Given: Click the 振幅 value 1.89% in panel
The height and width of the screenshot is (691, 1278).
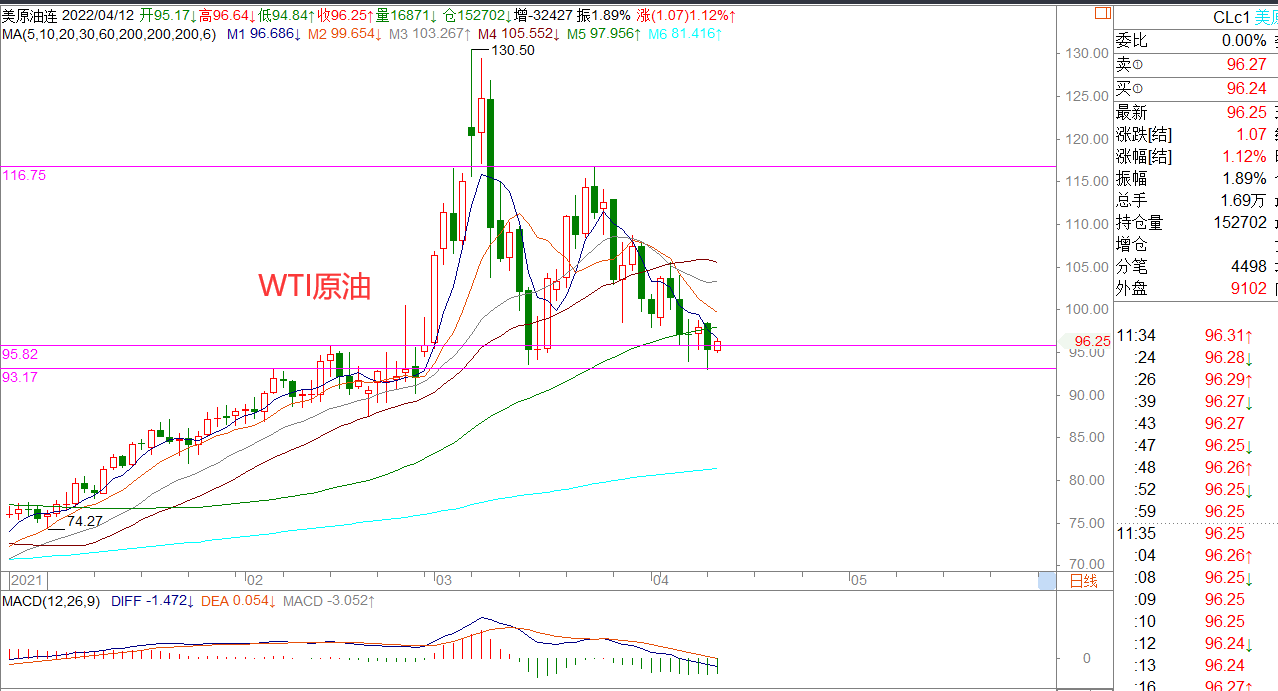Looking at the screenshot, I should [x=1244, y=178].
